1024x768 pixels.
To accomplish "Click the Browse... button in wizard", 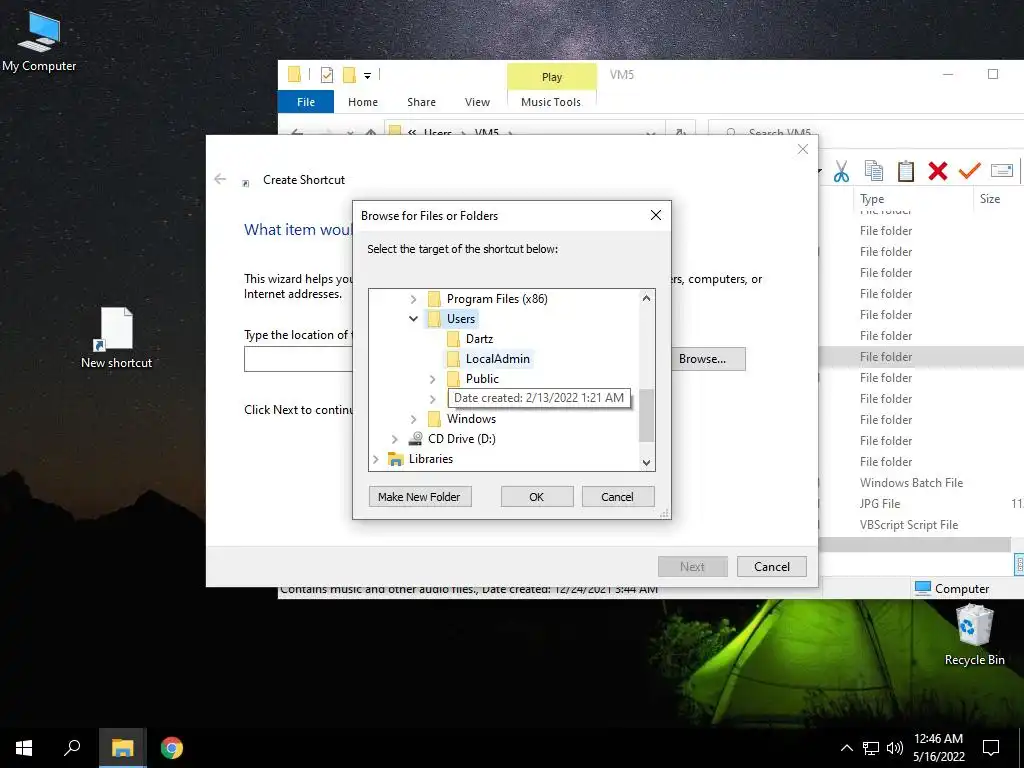I will click(x=707, y=359).
